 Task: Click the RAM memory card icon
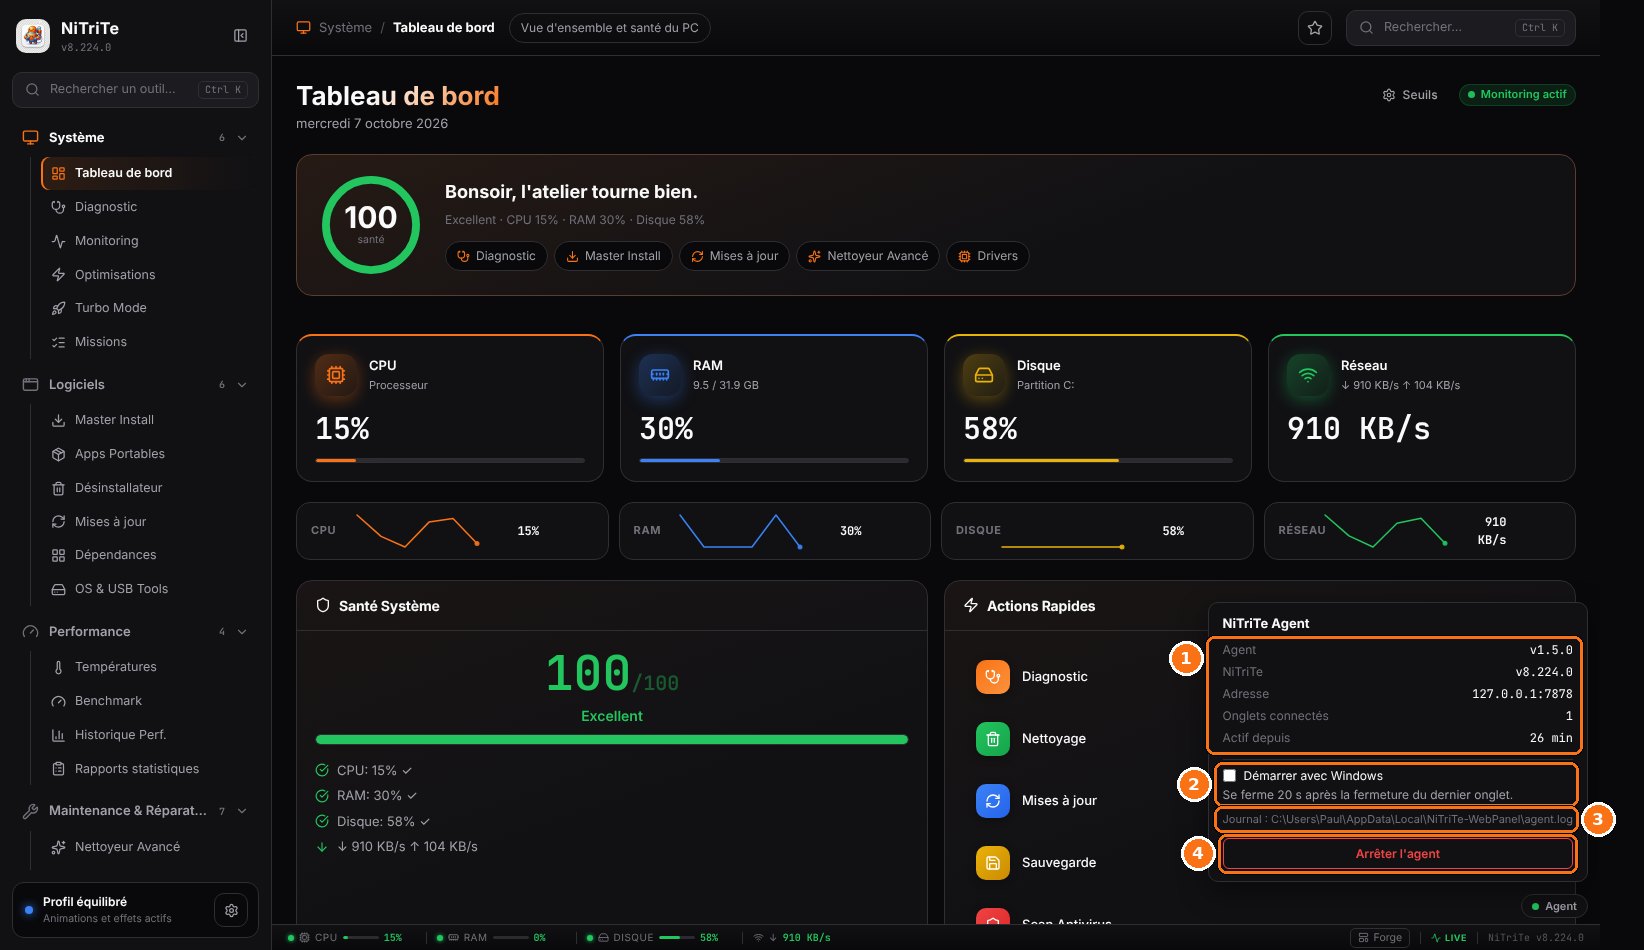(x=660, y=375)
